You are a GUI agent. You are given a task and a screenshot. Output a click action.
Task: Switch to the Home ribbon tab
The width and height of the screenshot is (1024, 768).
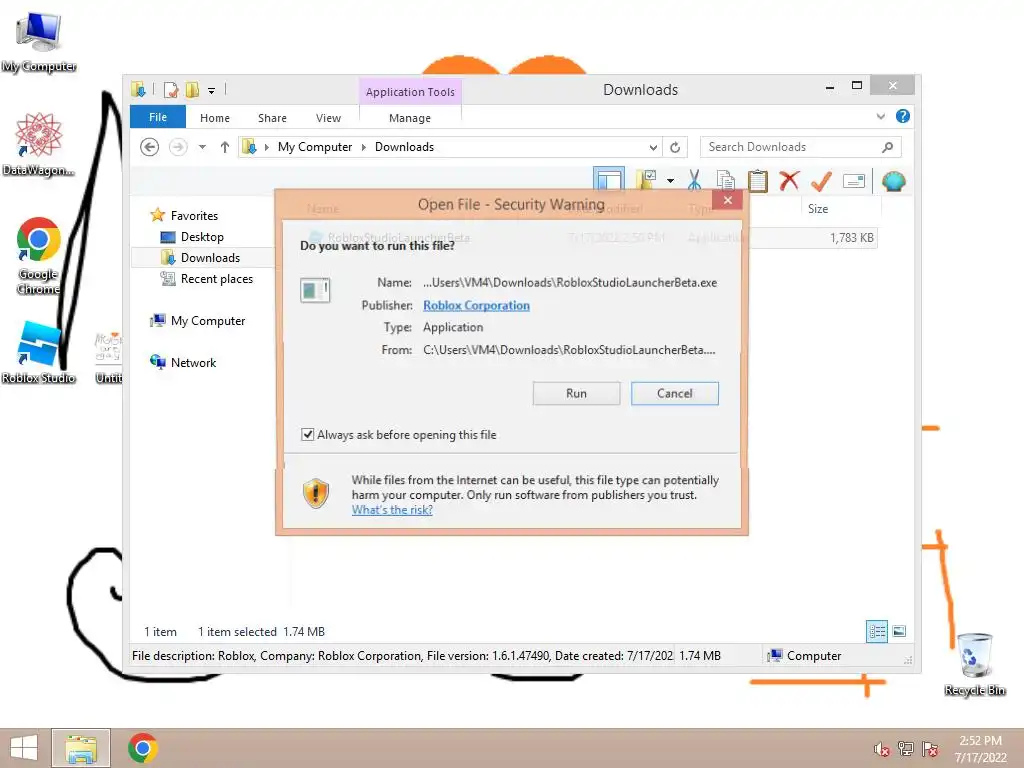click(215, 118)
